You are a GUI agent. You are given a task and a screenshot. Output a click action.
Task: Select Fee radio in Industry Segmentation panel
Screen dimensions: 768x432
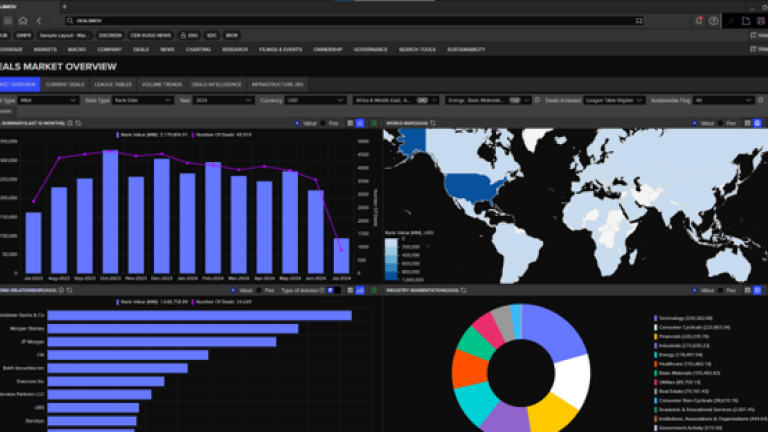[x=722, y=290]
